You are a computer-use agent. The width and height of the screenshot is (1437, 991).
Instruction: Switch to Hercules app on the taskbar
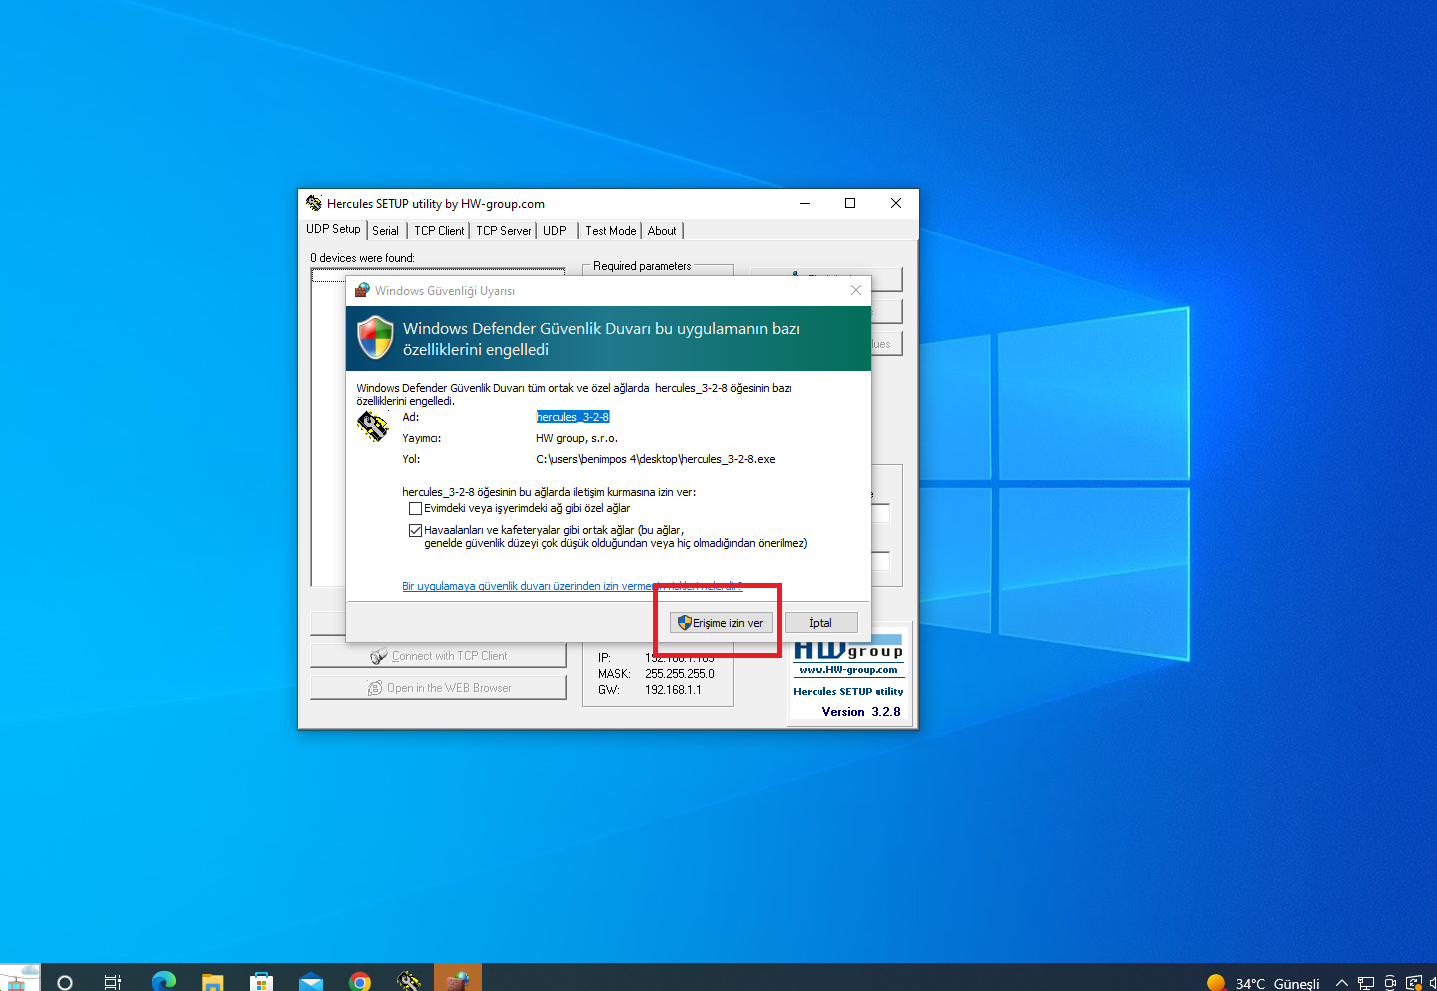[408, 982]
